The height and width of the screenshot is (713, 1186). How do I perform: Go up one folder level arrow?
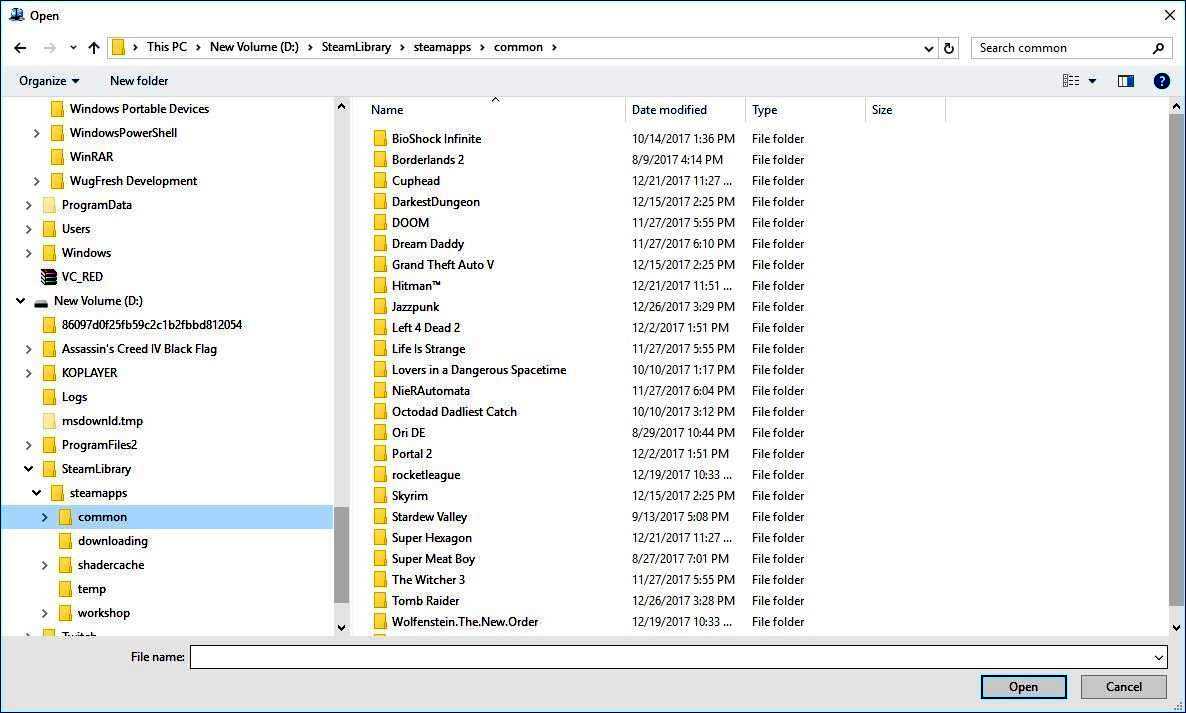(x=94, y=48)
